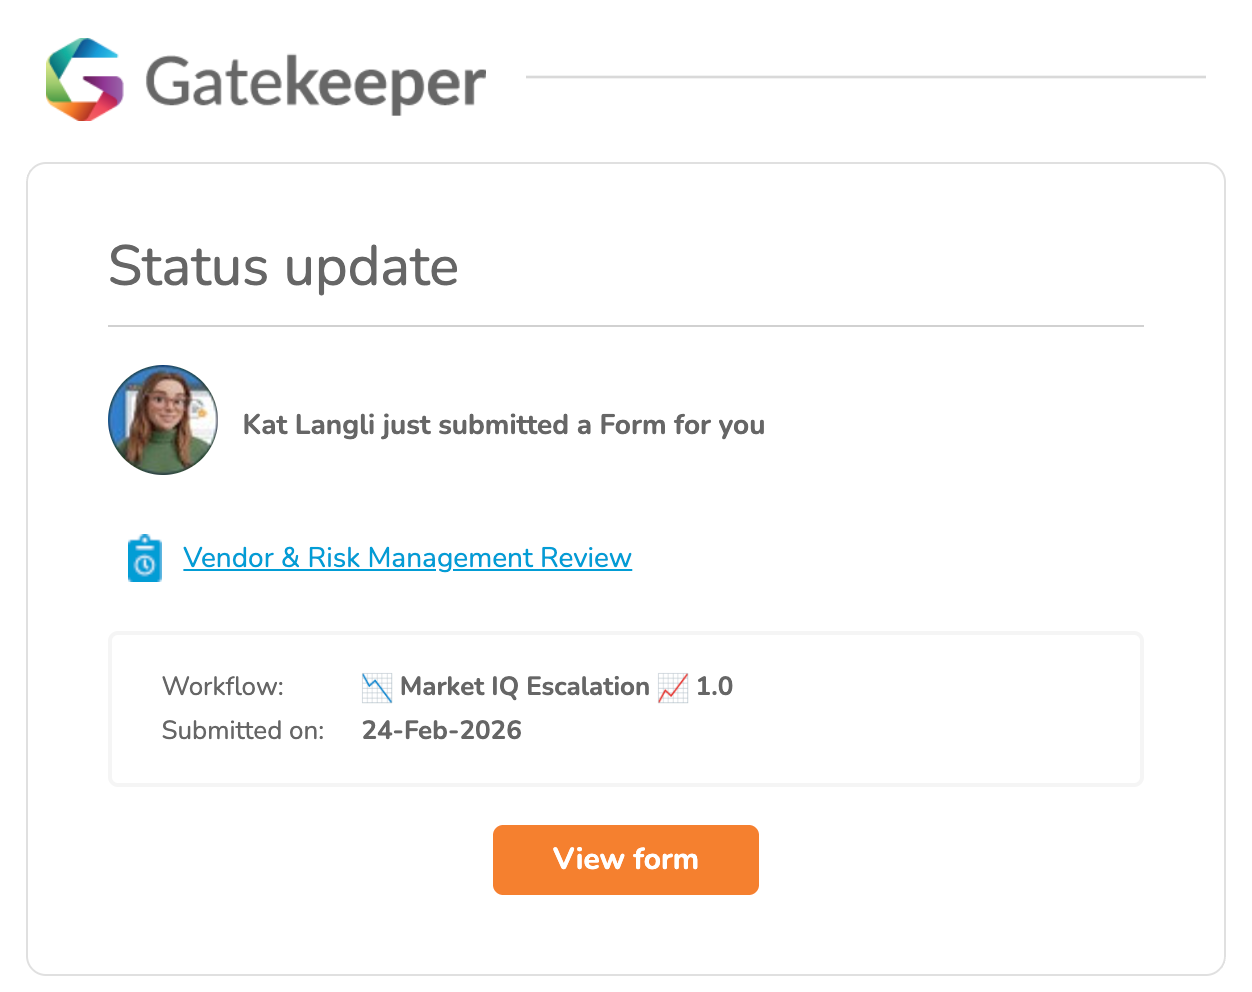The image size is (1252, 992).
Task: Click the divider line under Status update
Action: point(625,324)
